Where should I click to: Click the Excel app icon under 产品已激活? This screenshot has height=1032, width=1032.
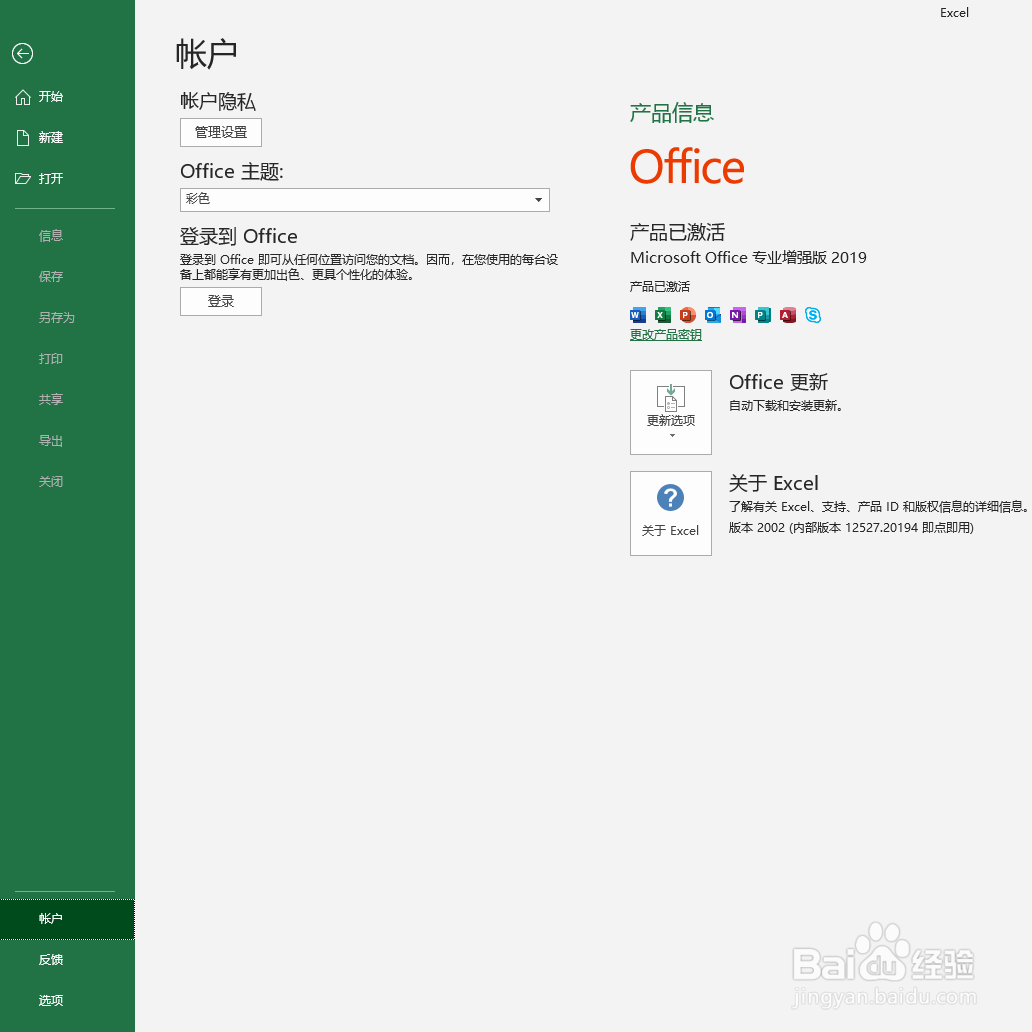662,315
